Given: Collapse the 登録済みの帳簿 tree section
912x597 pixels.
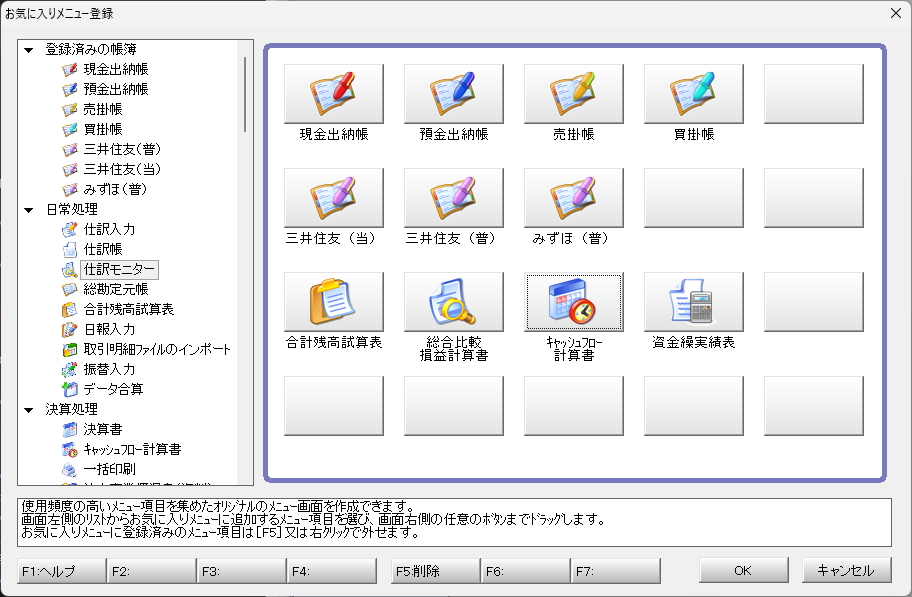Looking at the screenshot, I should (x=29, y=49).
